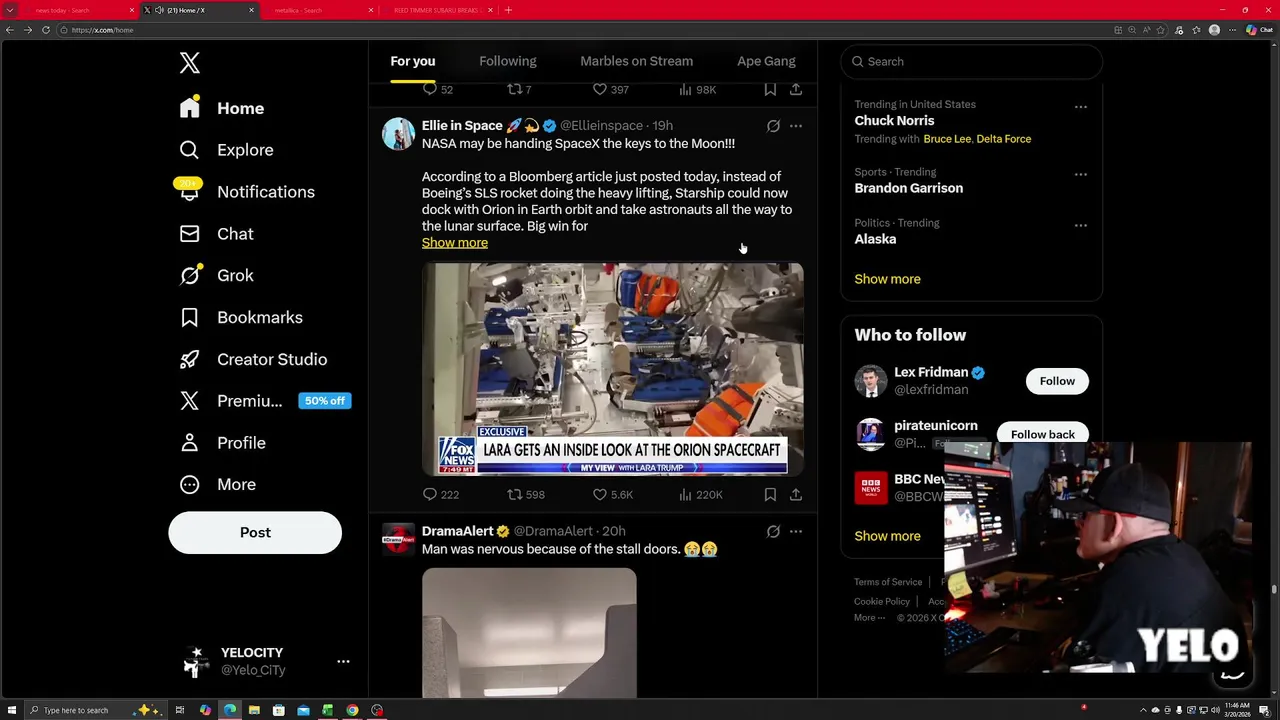
Task: Click the X search field
Action: pyautogui.click(x=971, y=61)
